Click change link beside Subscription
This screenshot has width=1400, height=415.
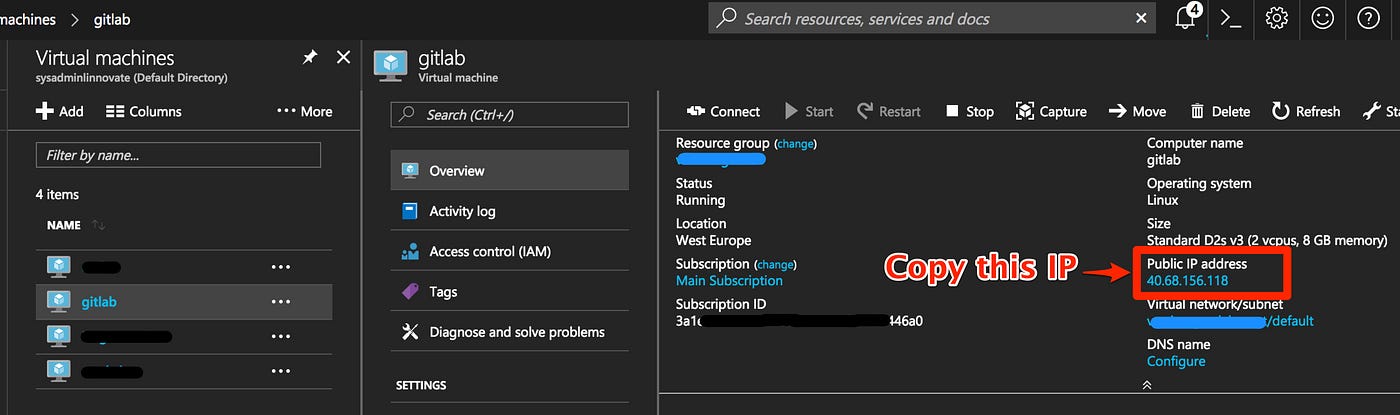(775, 264)
